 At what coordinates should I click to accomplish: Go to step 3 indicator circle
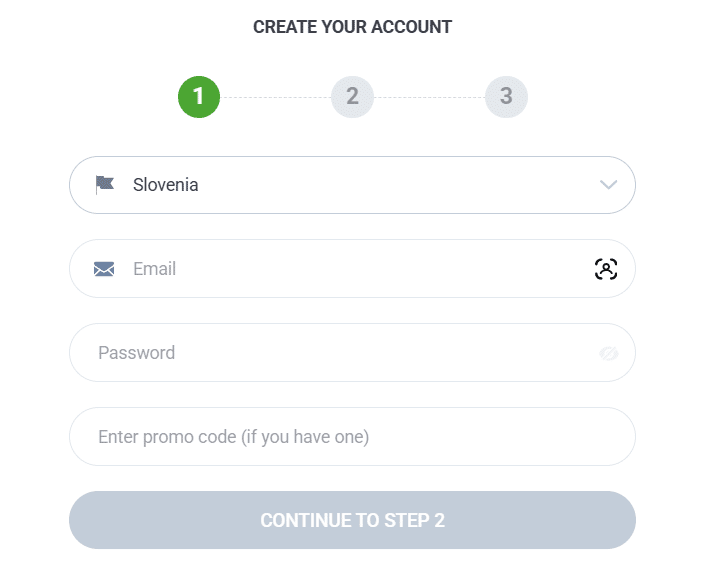[506, 97]
